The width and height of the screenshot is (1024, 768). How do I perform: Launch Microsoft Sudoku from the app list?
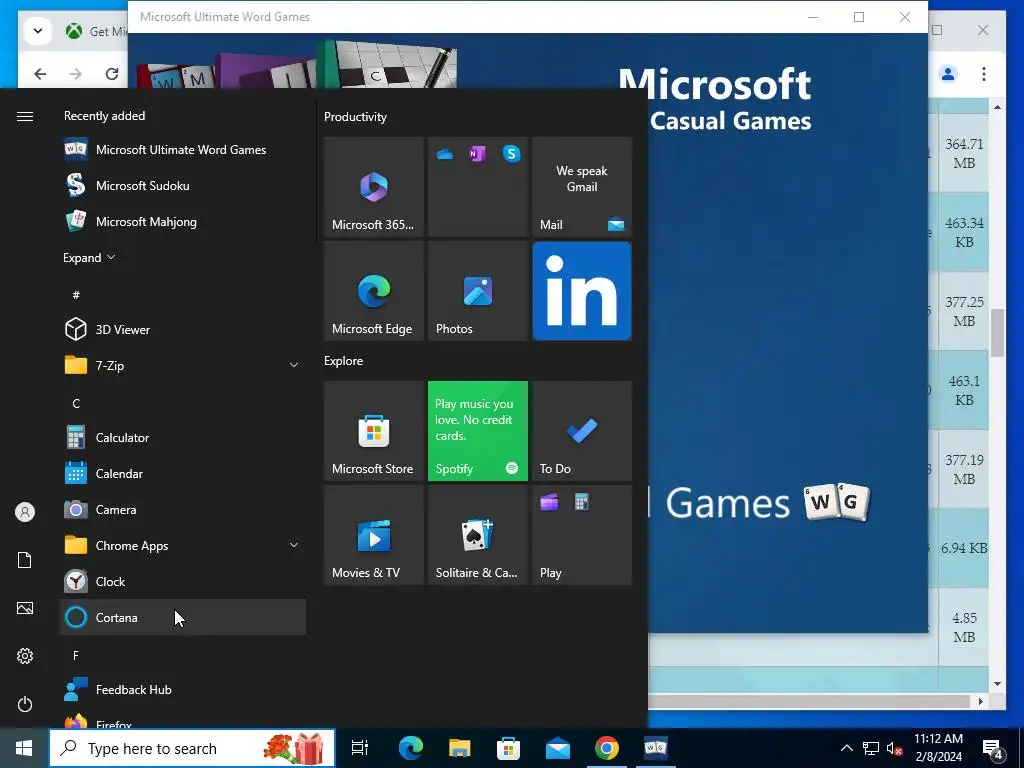[x=182, y=185]
